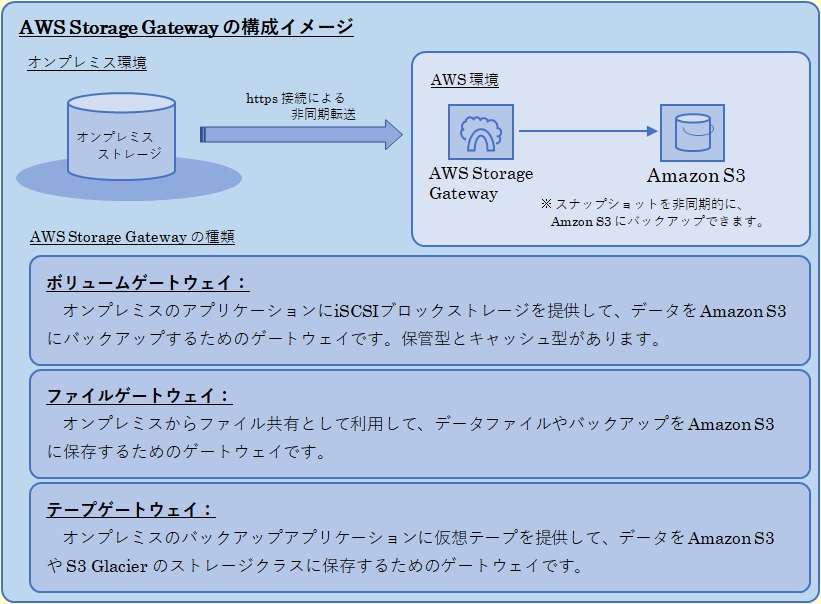Viewport: 821px width, 604px height.
Task: Click the 'AWS Storage Gatewayの種類' heading
Action: [x=132, y=237]
